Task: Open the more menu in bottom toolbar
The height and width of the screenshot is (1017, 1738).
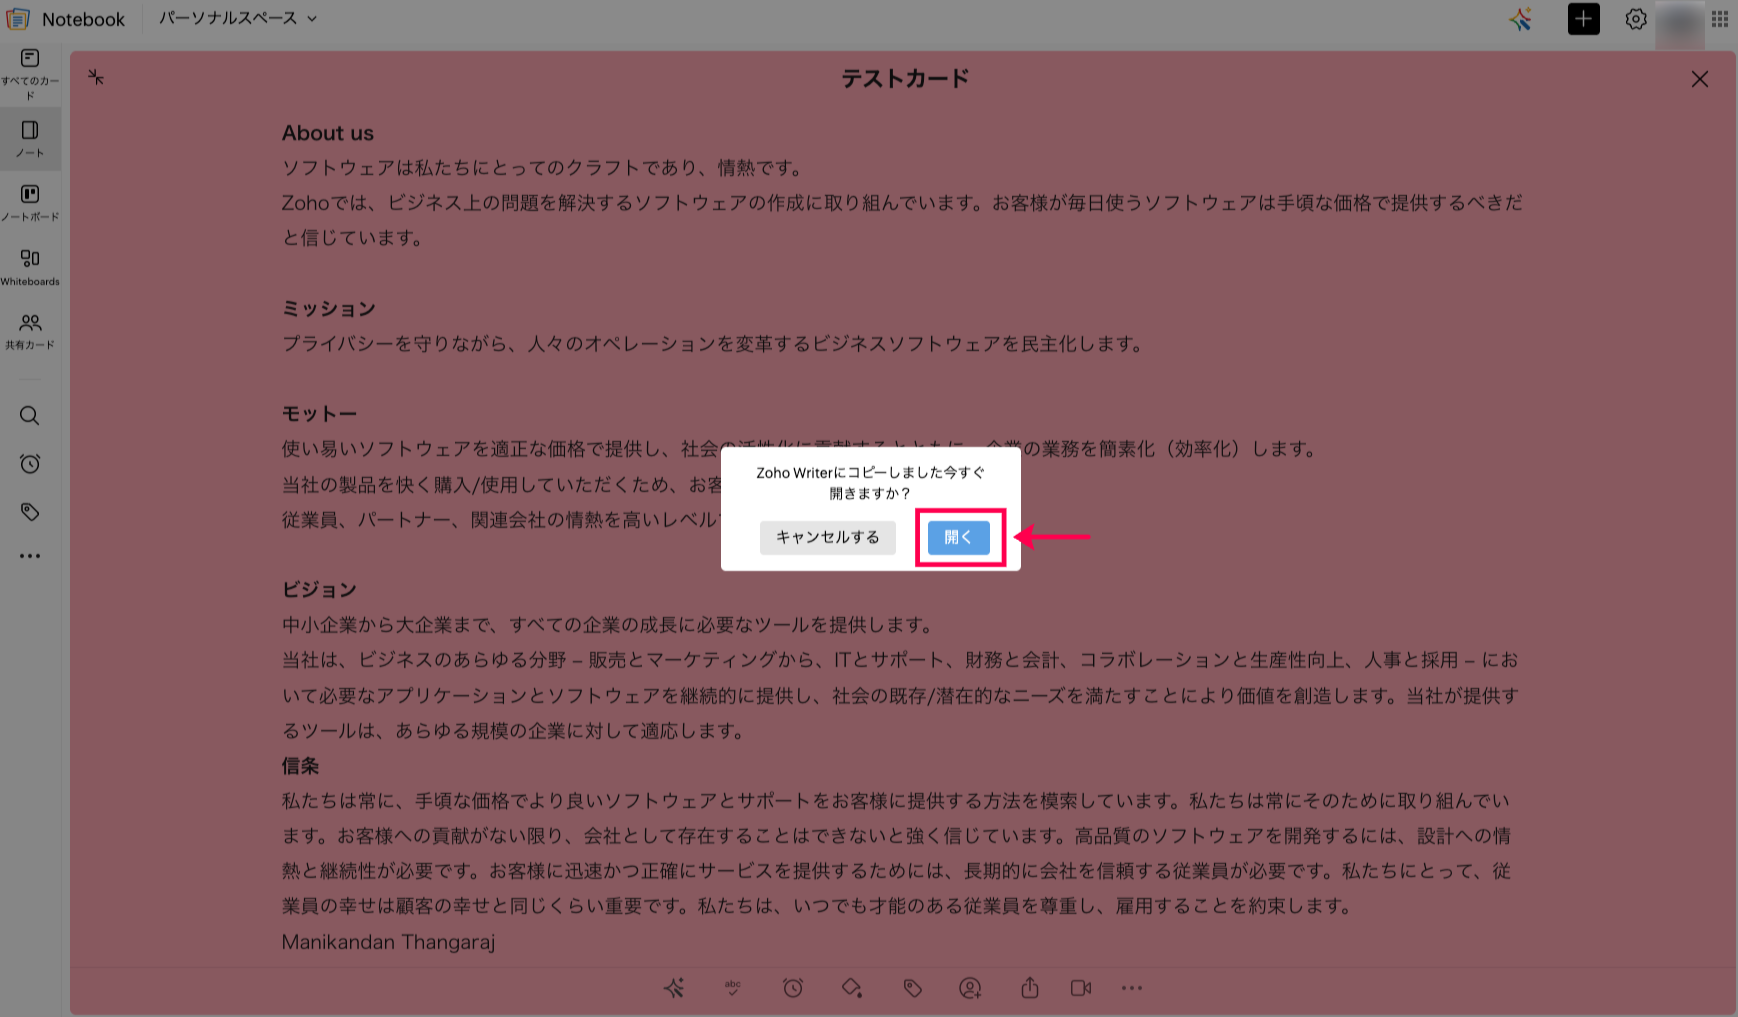Action: (1132, 988)
